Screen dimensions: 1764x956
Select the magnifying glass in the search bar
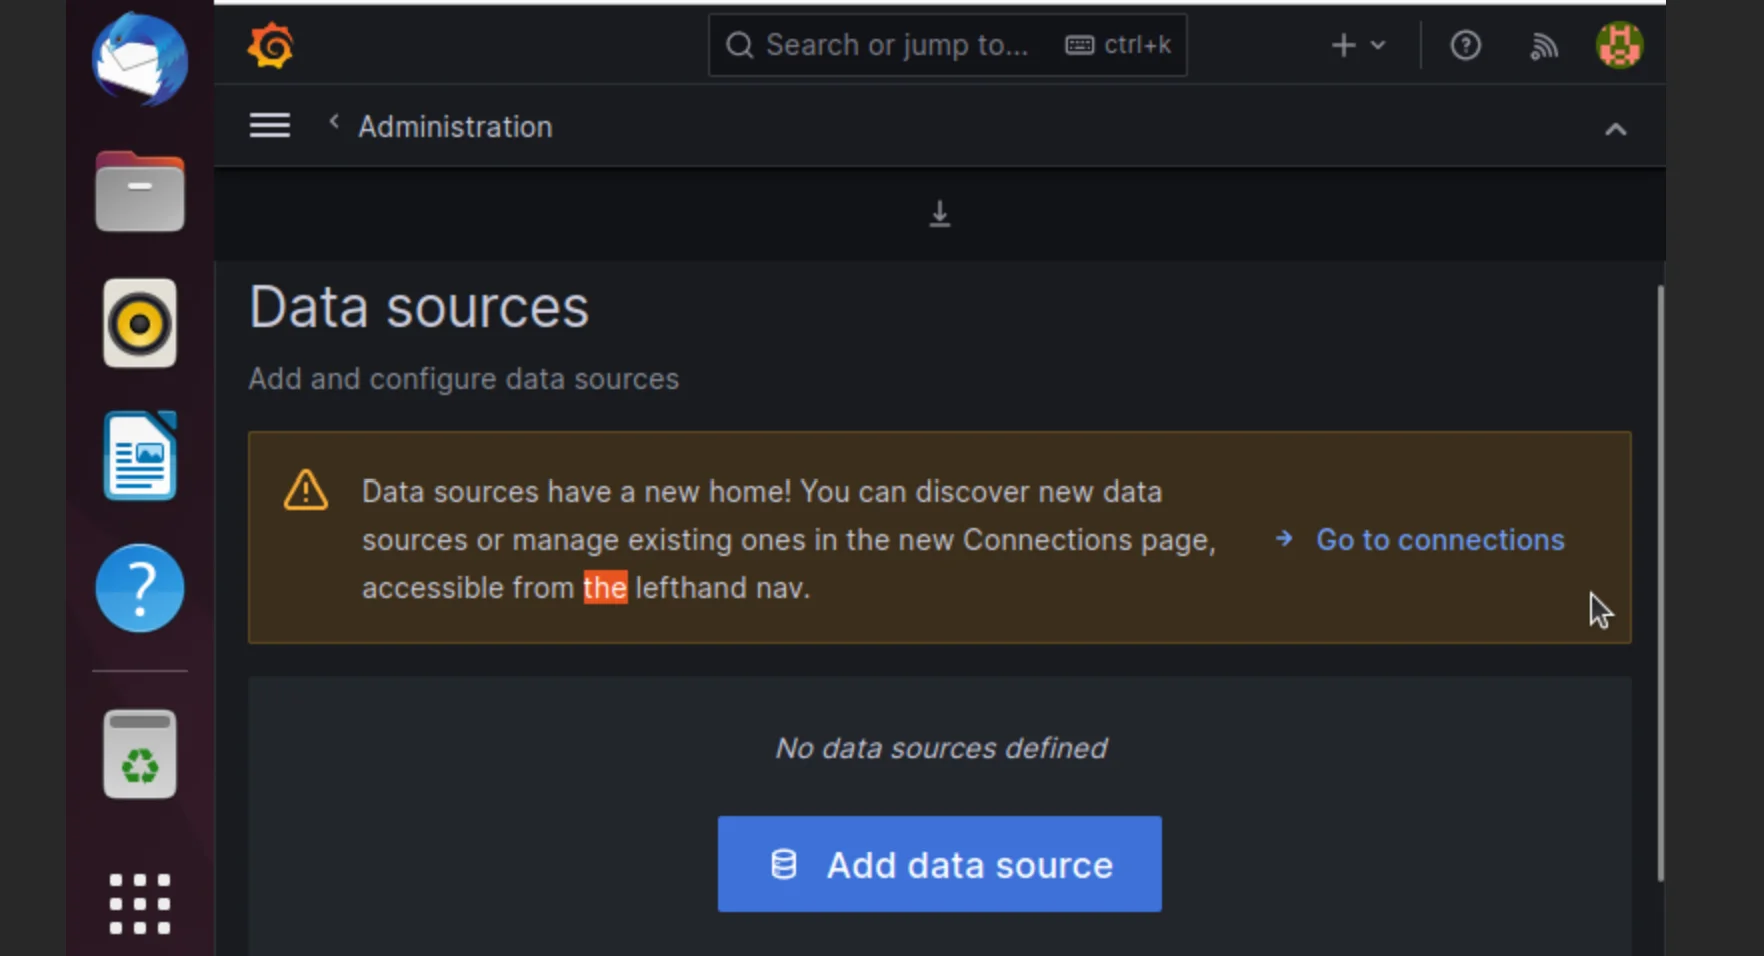(x=739, y=45)
